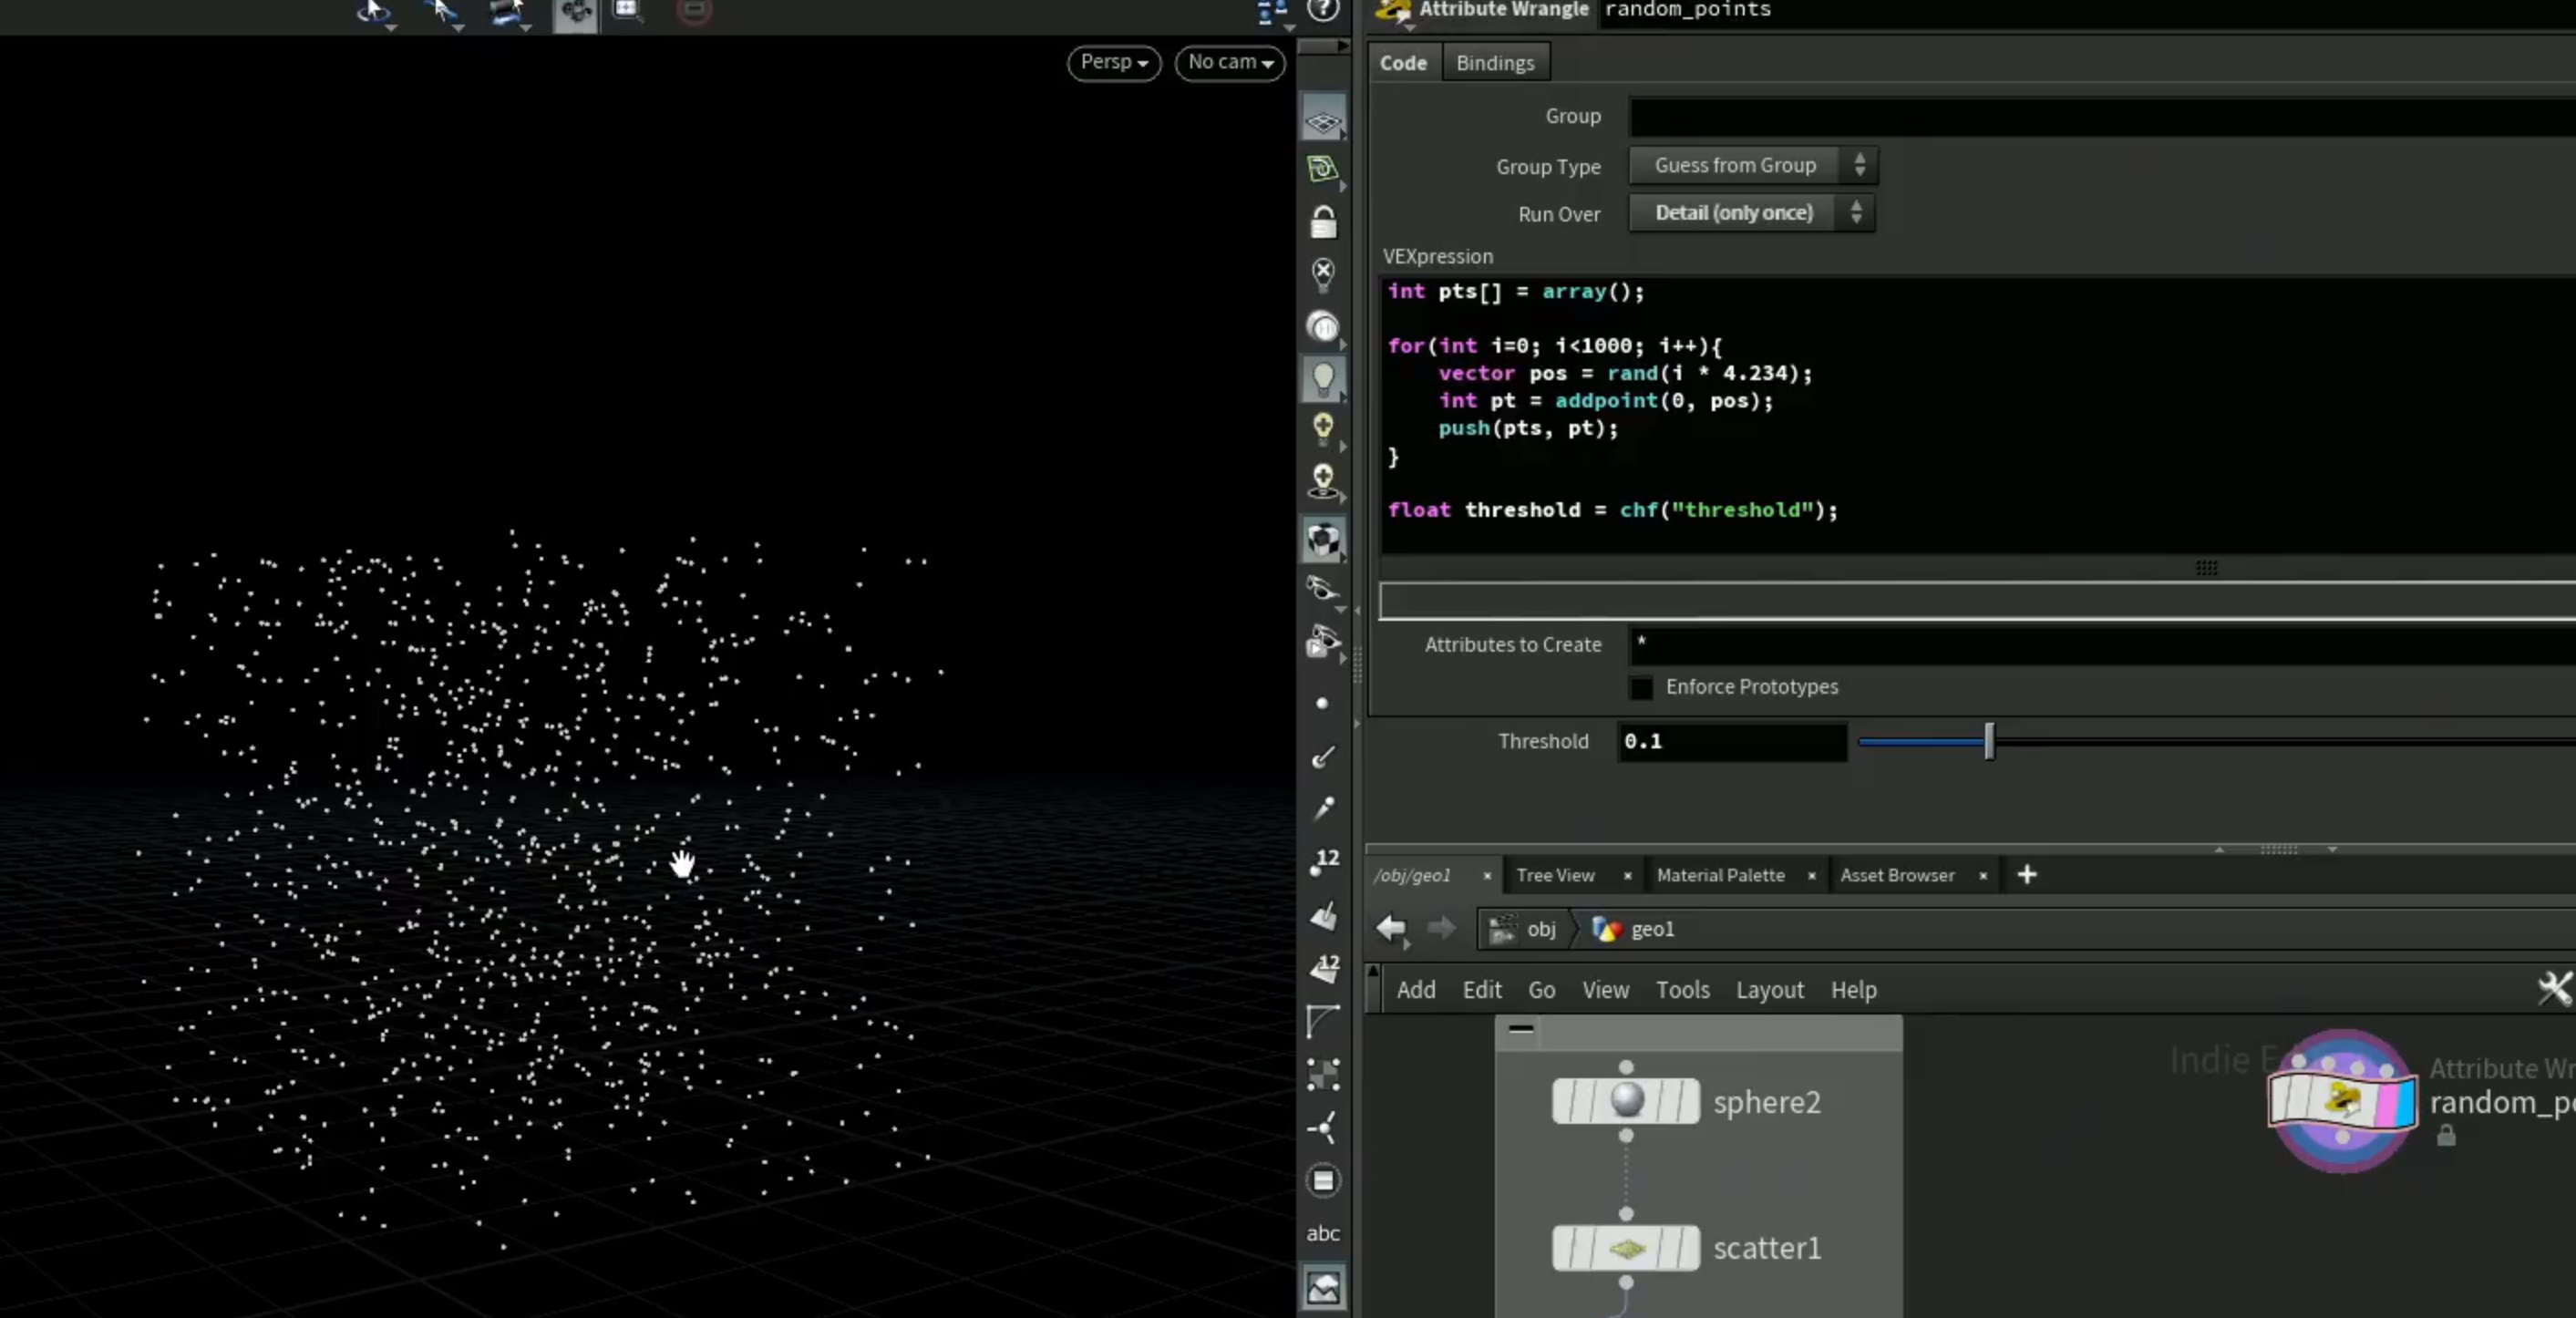2576x1318 pixels.
Task: Click the back arrow in network path
Action: tap(1392, 929)
